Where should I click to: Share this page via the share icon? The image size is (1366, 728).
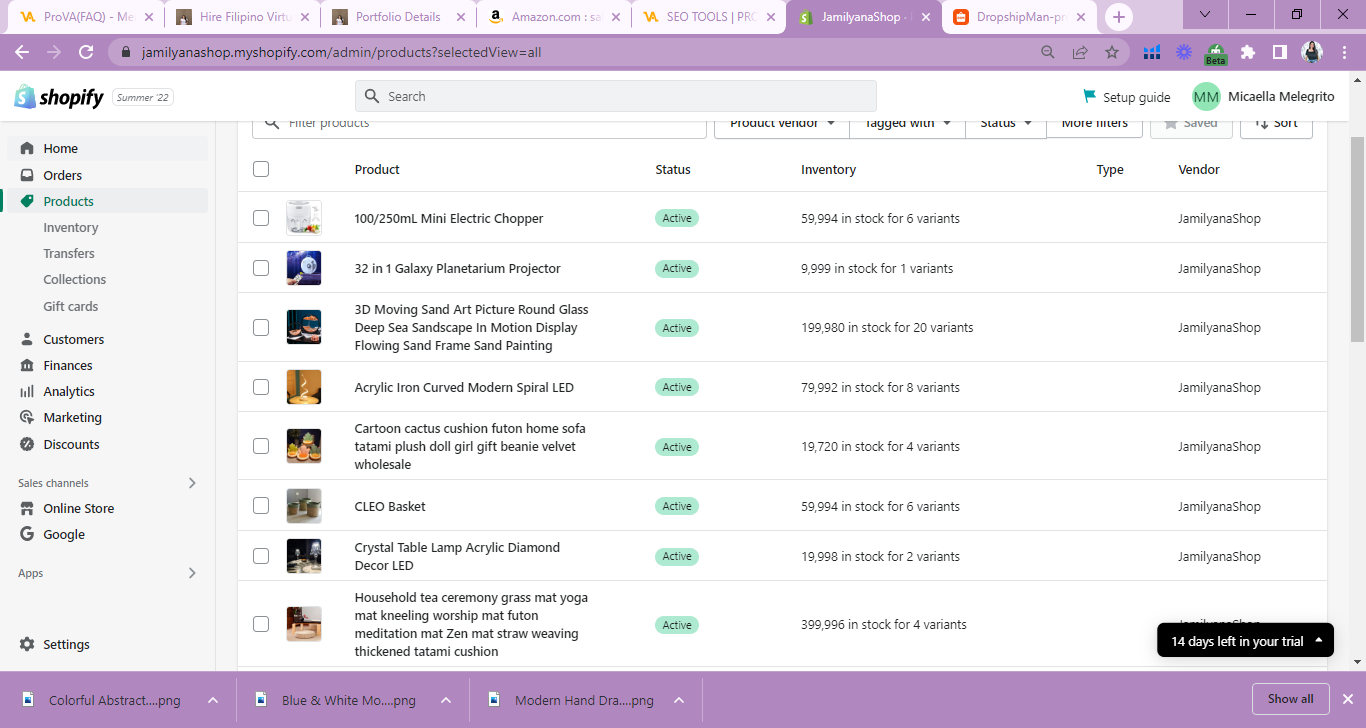click(x=1080, y=52)
